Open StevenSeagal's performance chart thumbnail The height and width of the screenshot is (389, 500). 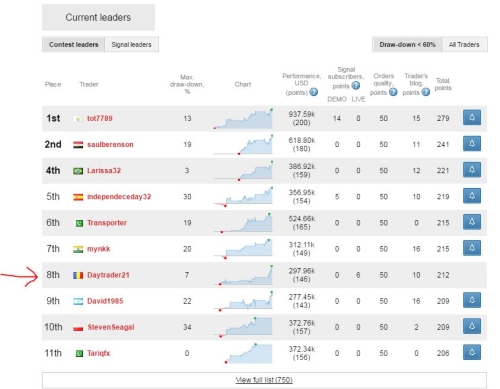[243, 327]
